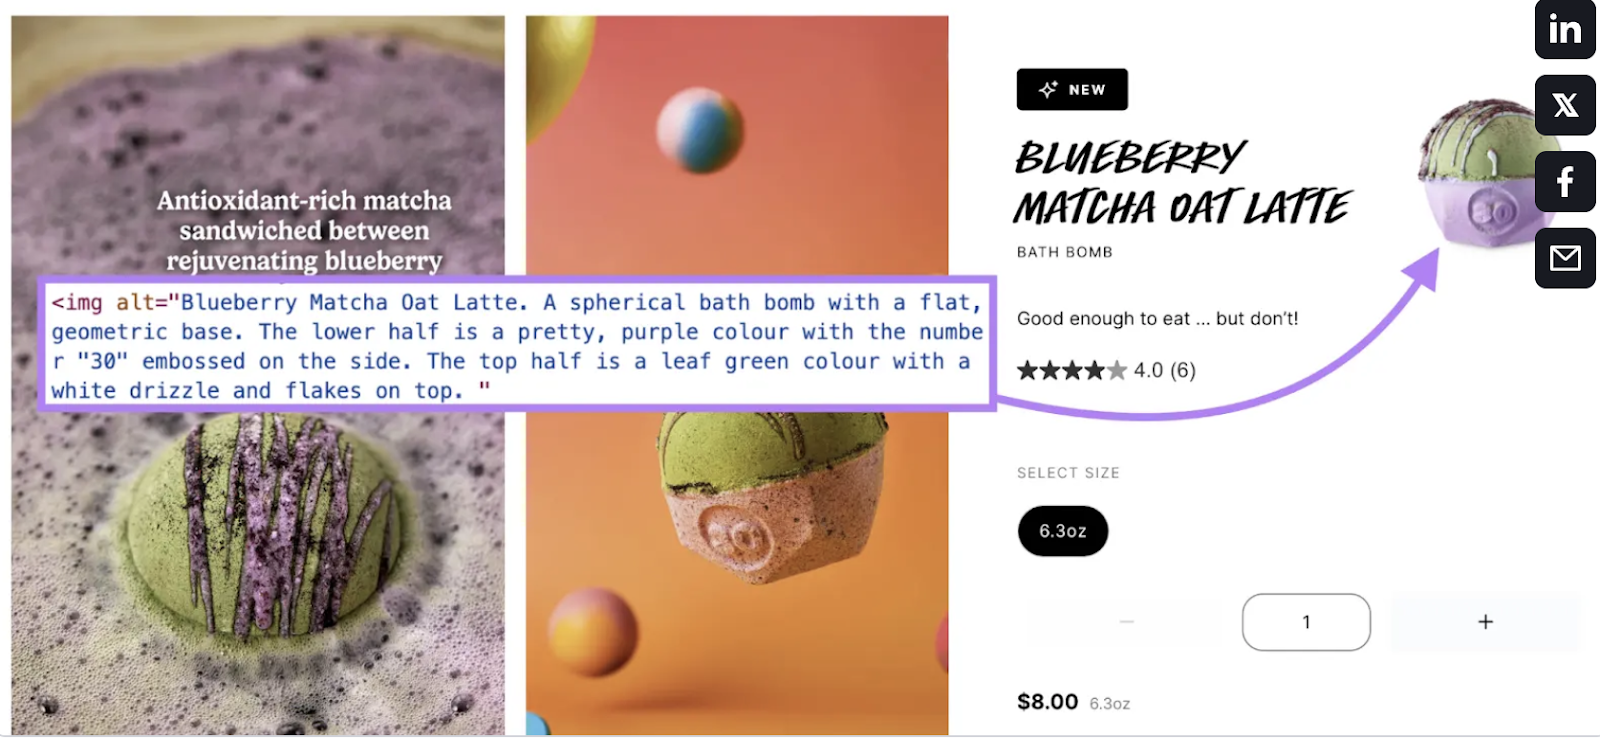Increase quantity with the plus button
Screen dimensions: 1600x740
pyautogui.click(x=1486, y=622)
